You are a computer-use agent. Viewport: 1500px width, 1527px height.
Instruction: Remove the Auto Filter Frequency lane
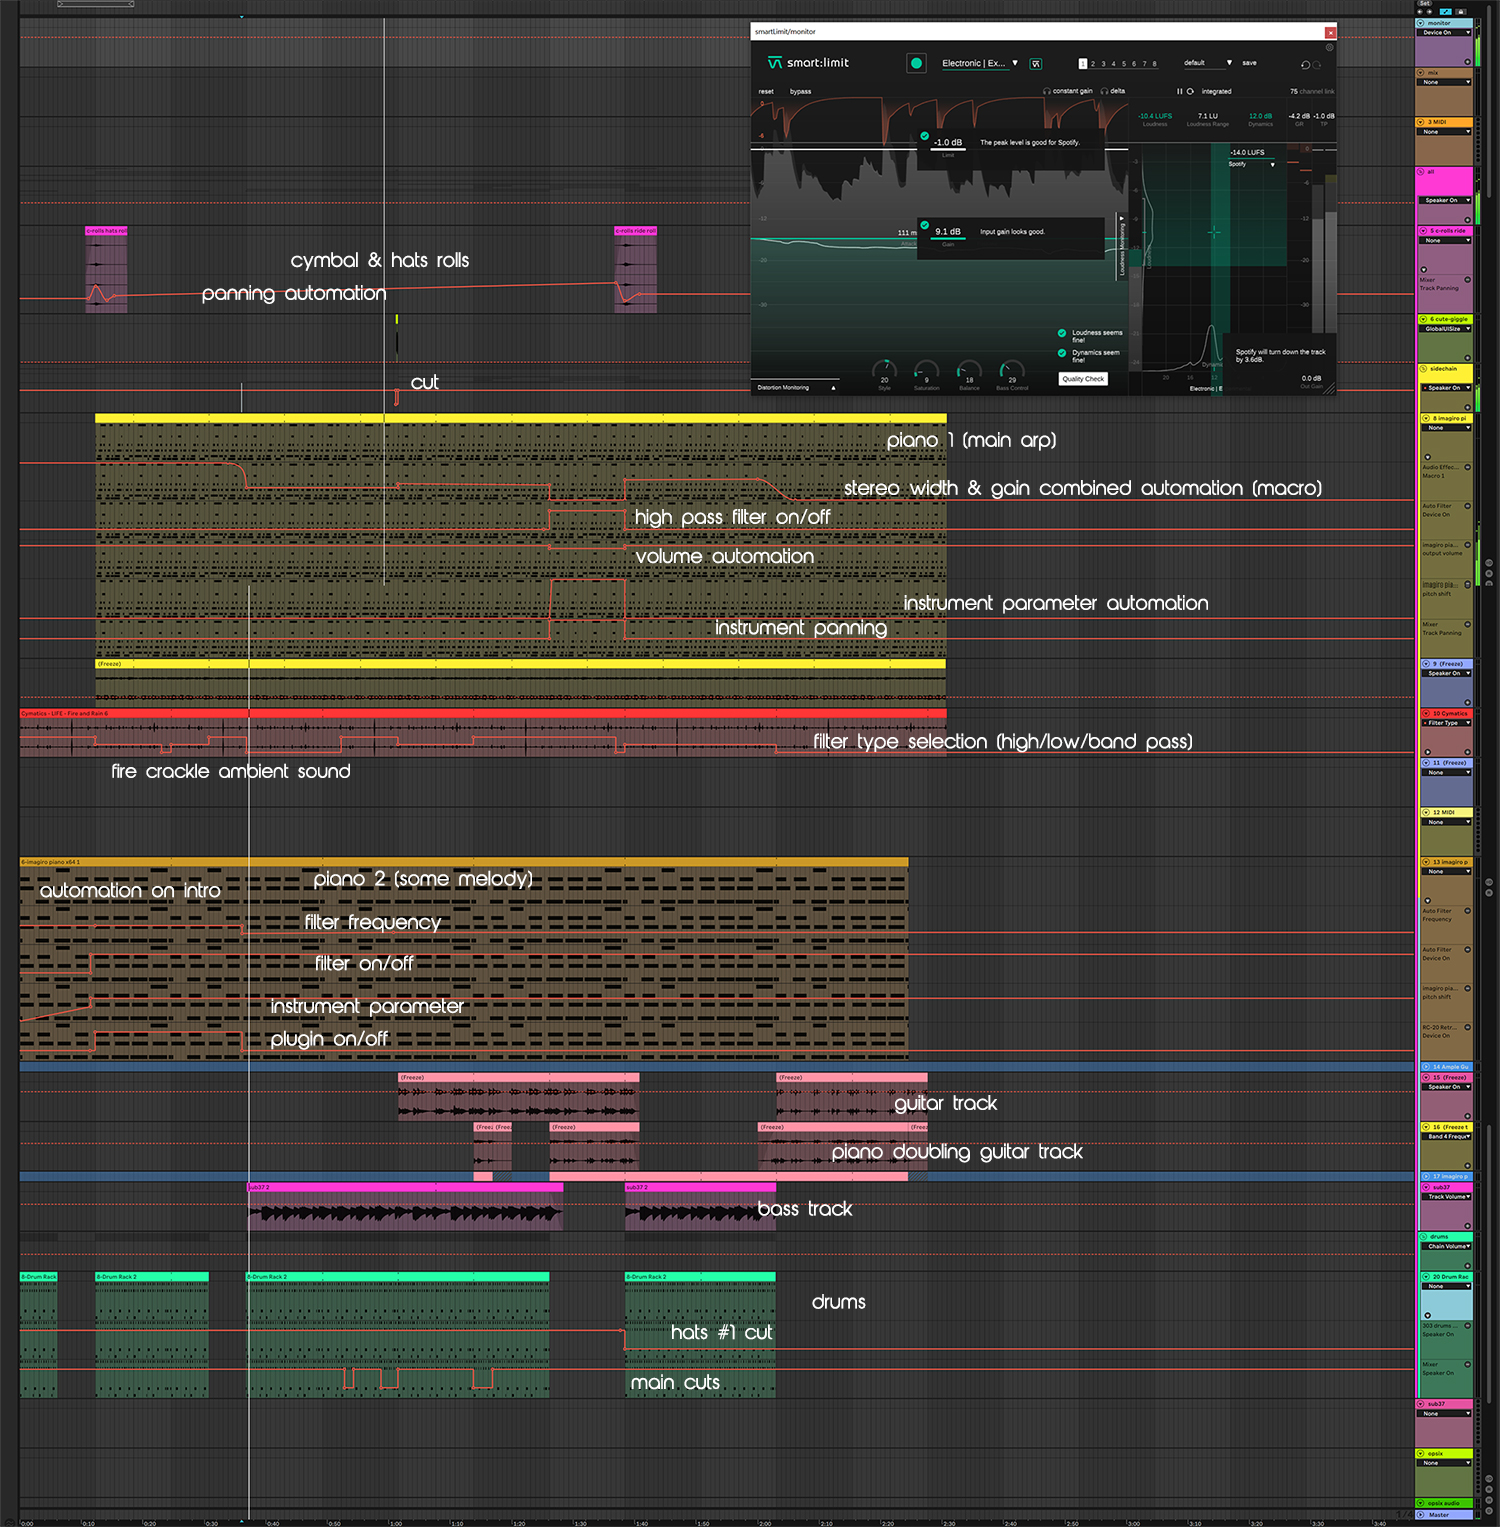pyautogui.click(x=1468, y=911)
